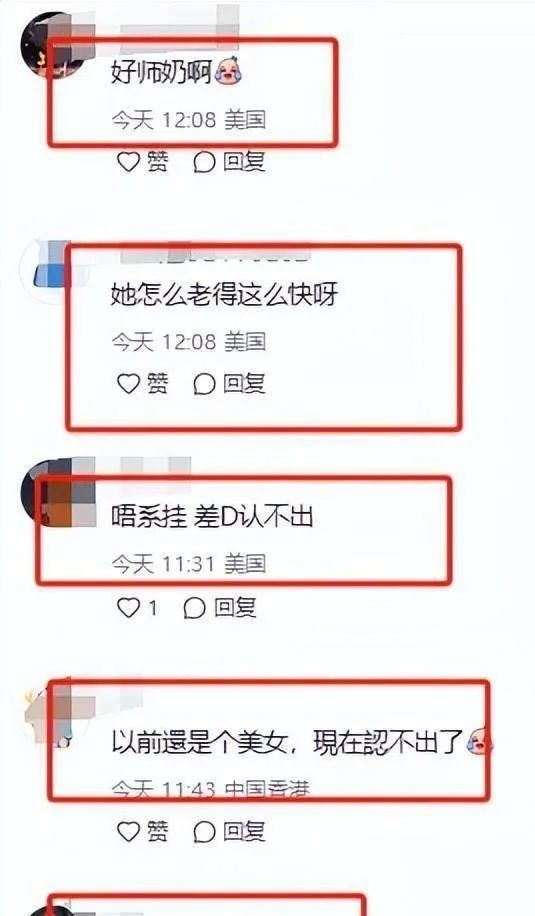Screen dimensions: 535x916
Task: Select the comment text 好师奶啊
Action: pos(161,74)
